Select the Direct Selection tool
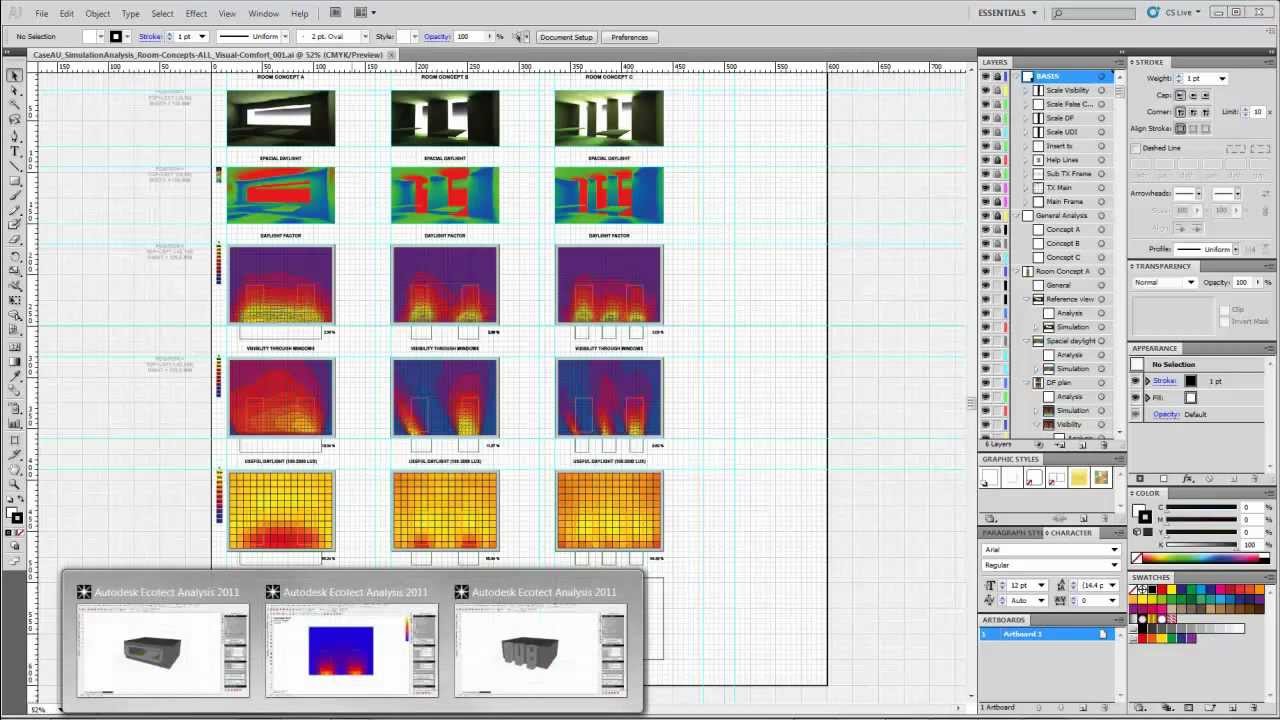The height and width of the screenshot is (720, 1280). tap(15, 91)
